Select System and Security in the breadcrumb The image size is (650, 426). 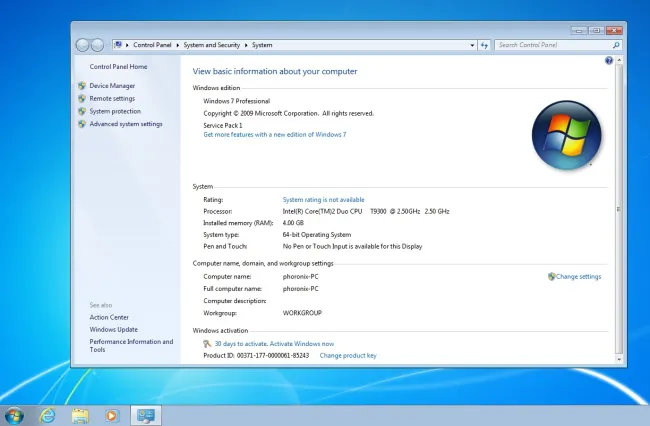[x=213, y=45]
